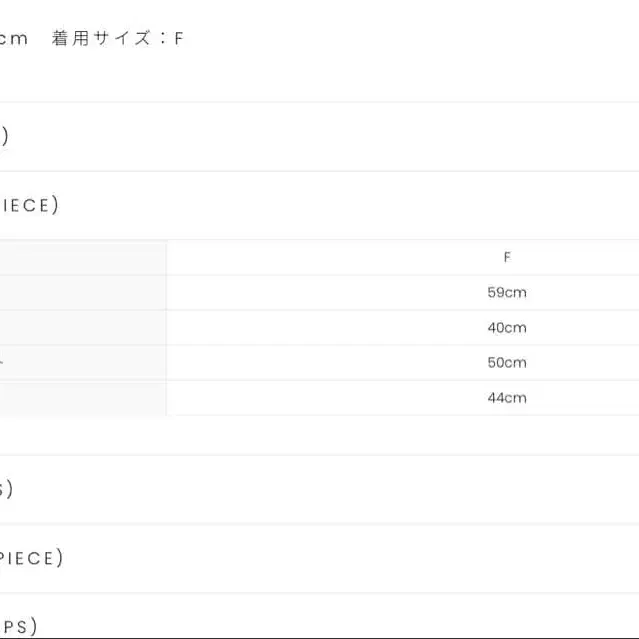Viewport: 639px width, 639px height.
Task: Select the 44cm measurement cell
Action: tap(507, 398)
